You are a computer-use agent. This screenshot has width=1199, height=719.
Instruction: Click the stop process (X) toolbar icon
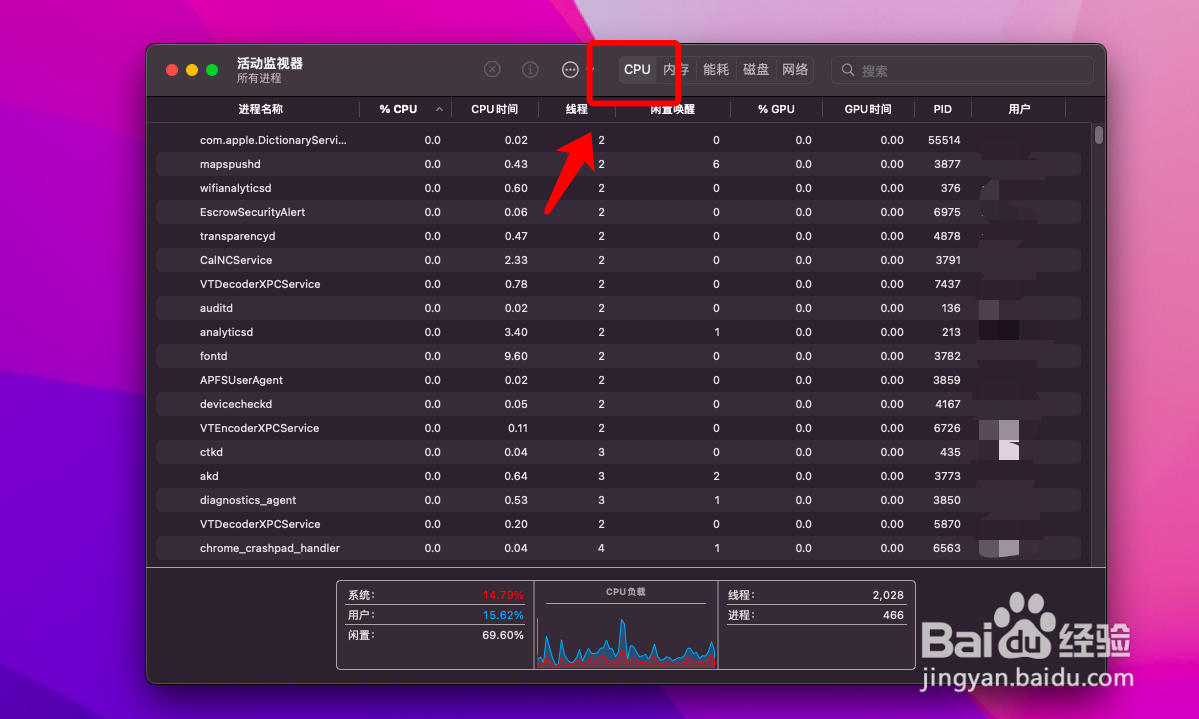click(492, 70)
